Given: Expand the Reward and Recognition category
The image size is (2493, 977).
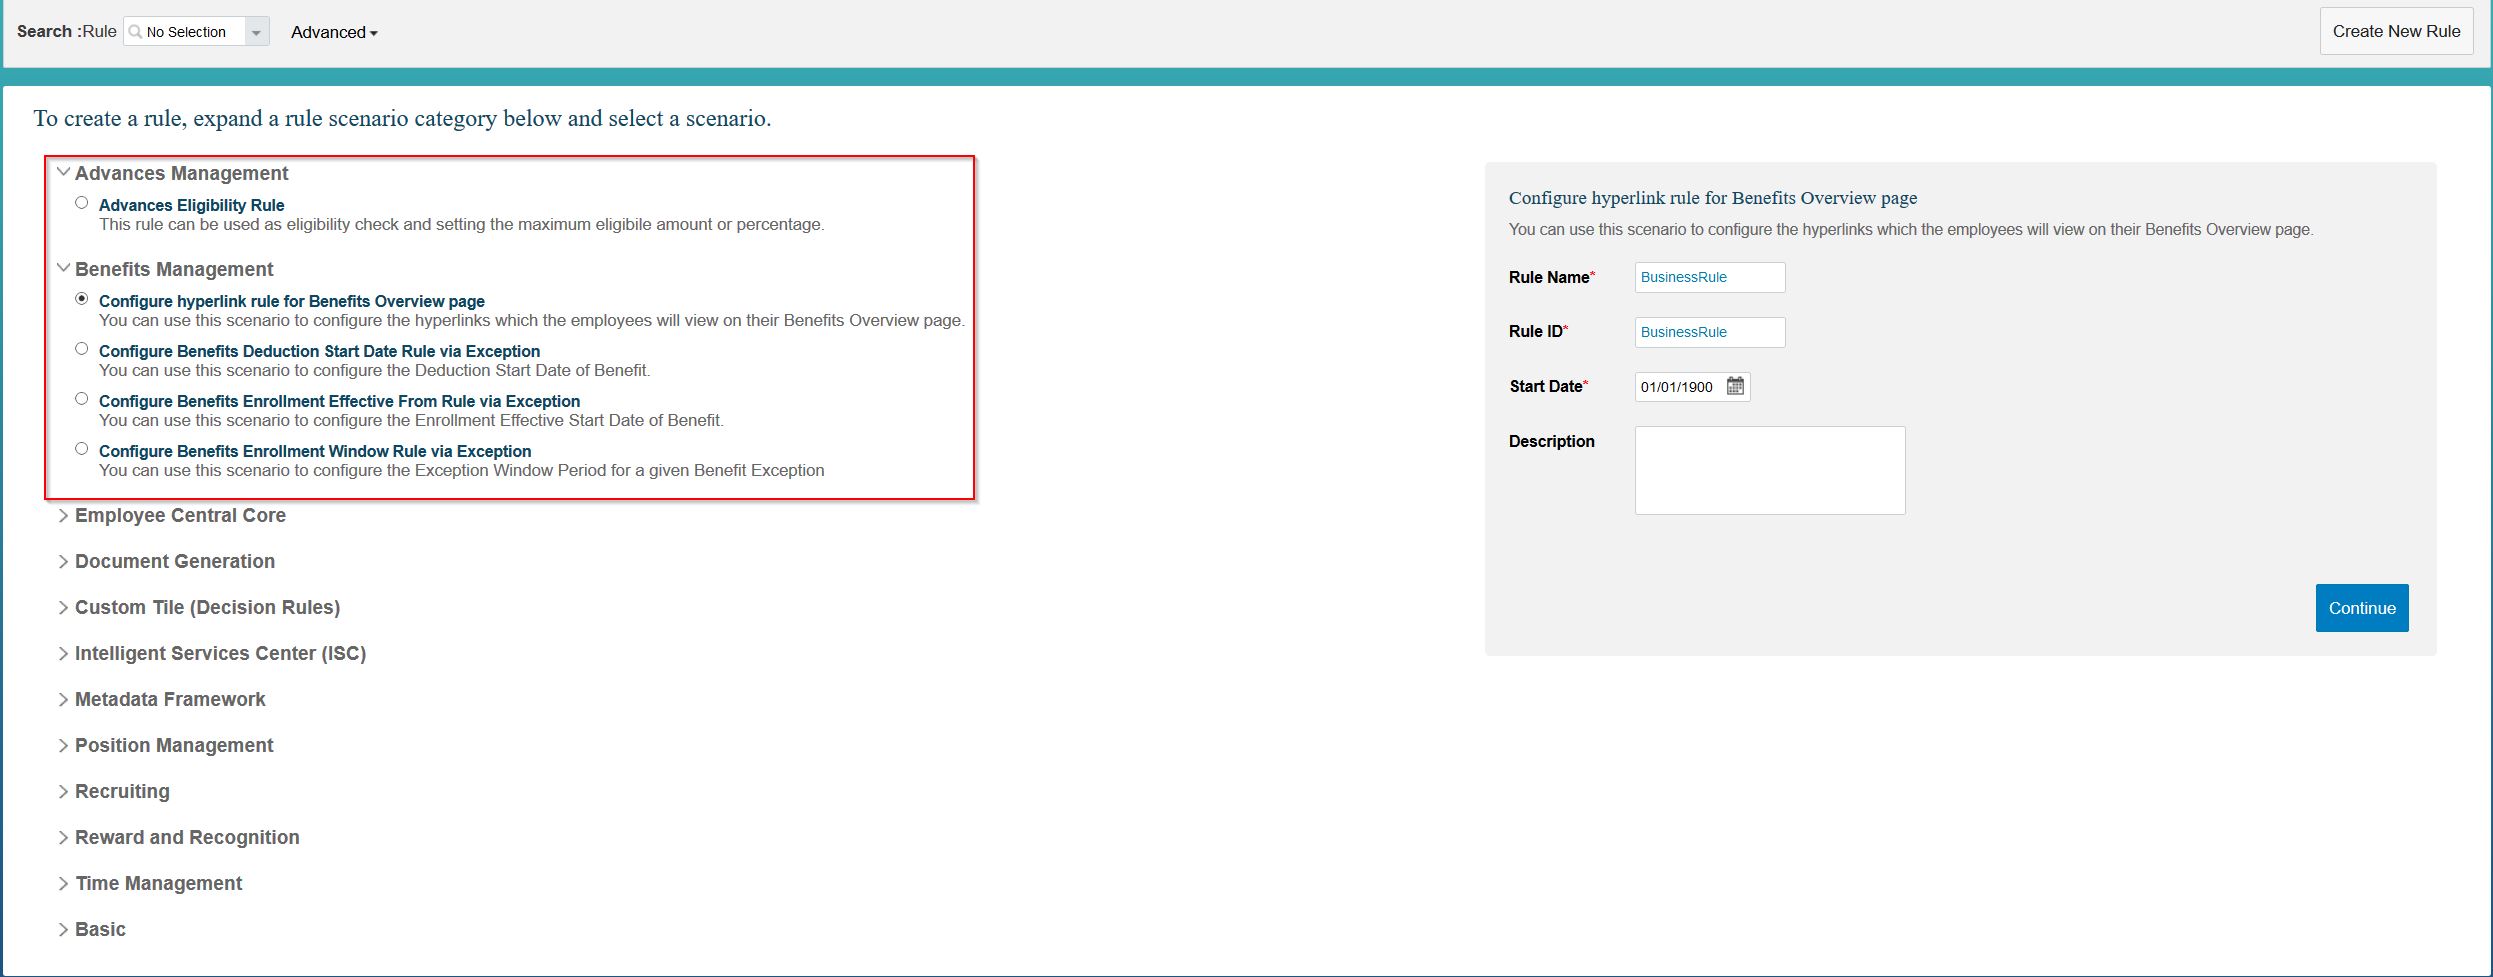Looking at the screenshot, I should pyautogui.click(x=64, y=838).
